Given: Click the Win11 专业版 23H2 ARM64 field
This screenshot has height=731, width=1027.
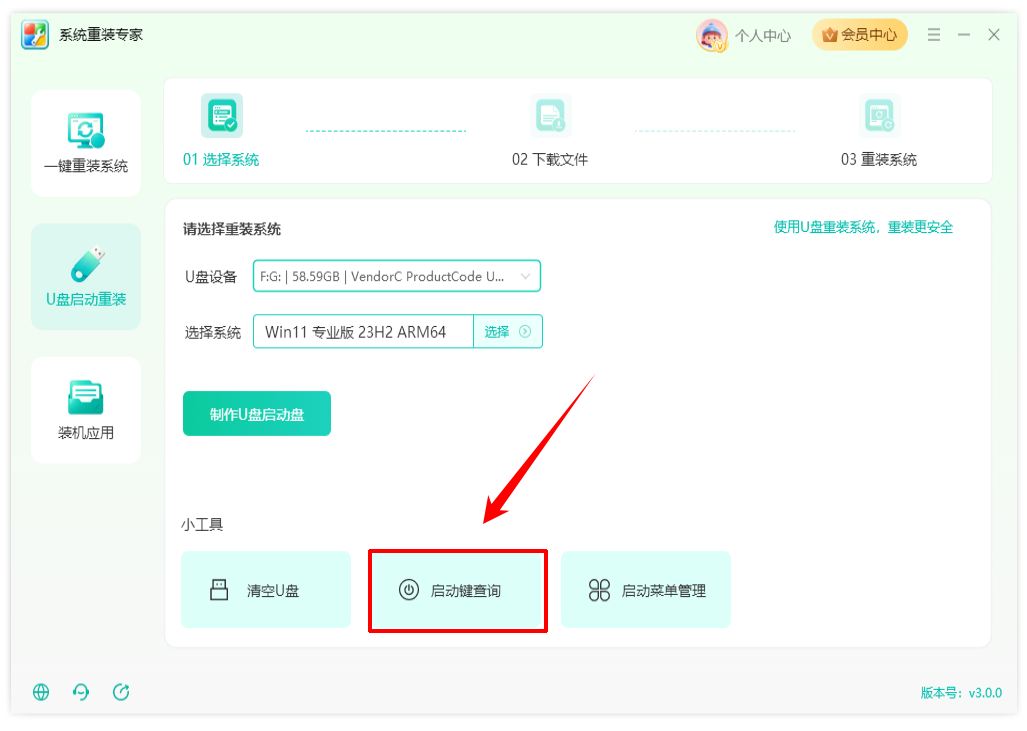Looking at the screenshot, I should (364, 332).
